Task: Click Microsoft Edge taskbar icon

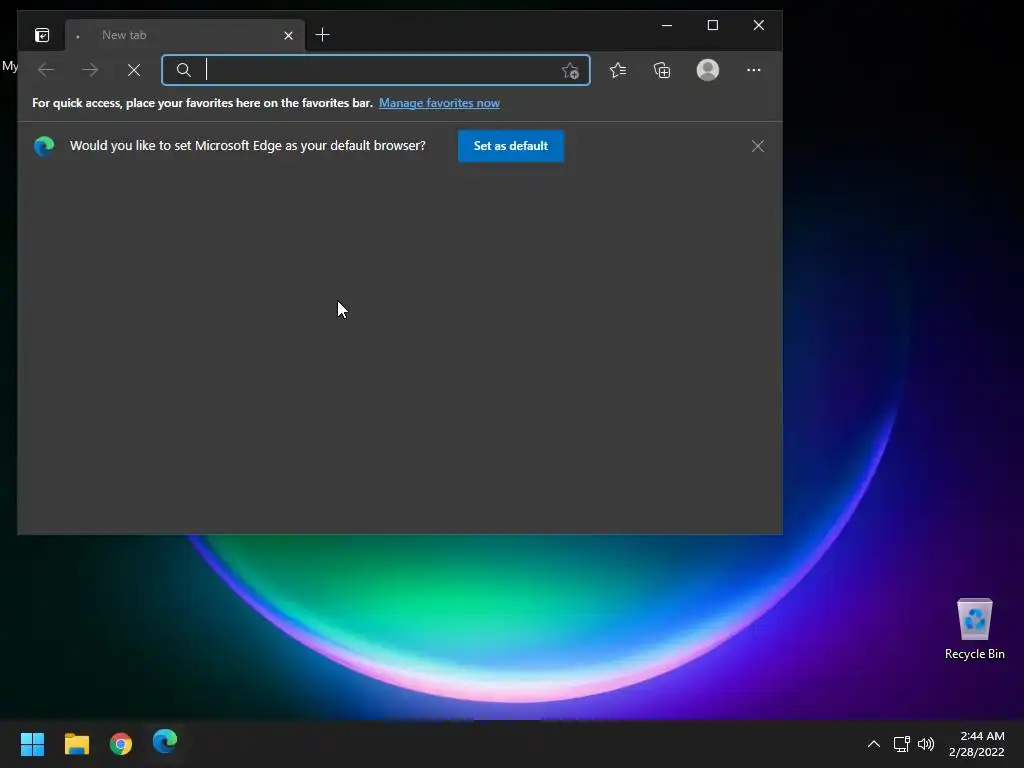Action: click(x=165, y=743)
